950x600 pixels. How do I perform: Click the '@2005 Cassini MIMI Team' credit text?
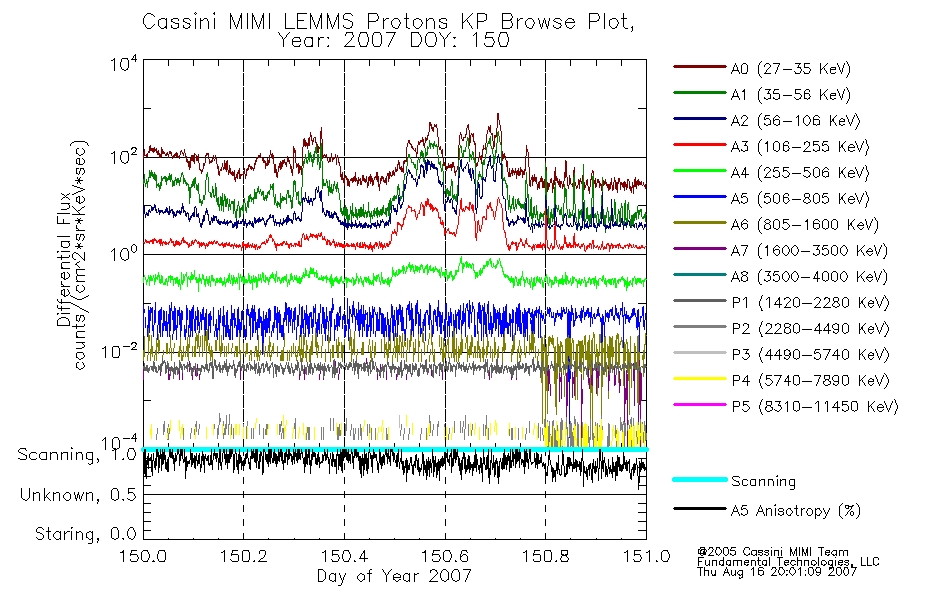tap(773, 552)
